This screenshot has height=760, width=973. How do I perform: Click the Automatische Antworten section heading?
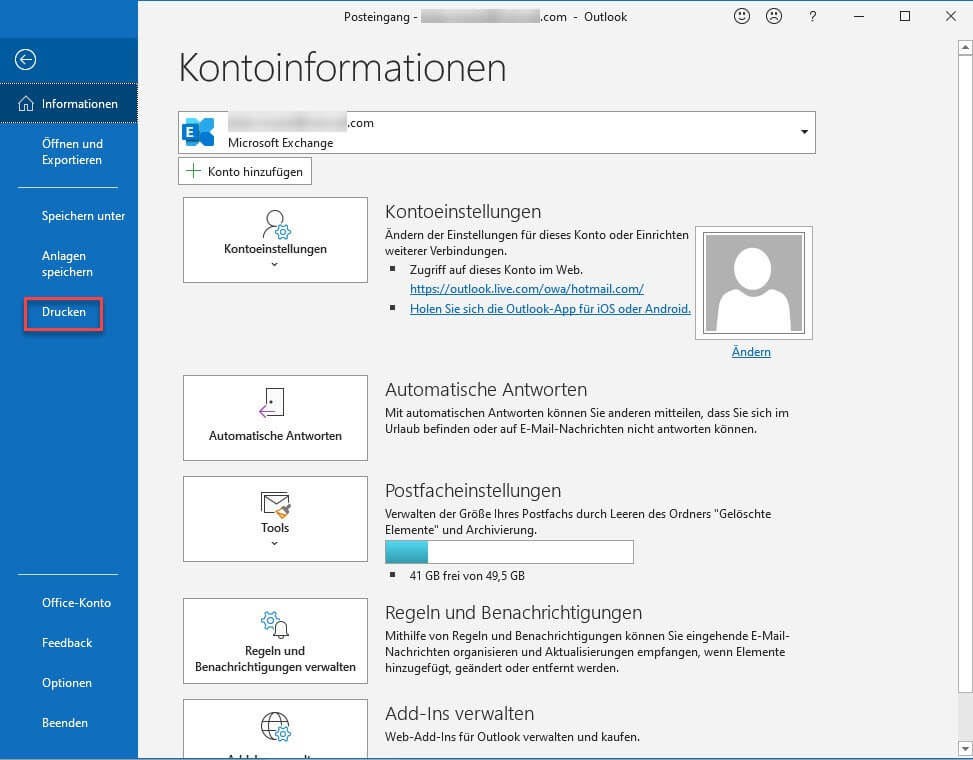point(486,390)
